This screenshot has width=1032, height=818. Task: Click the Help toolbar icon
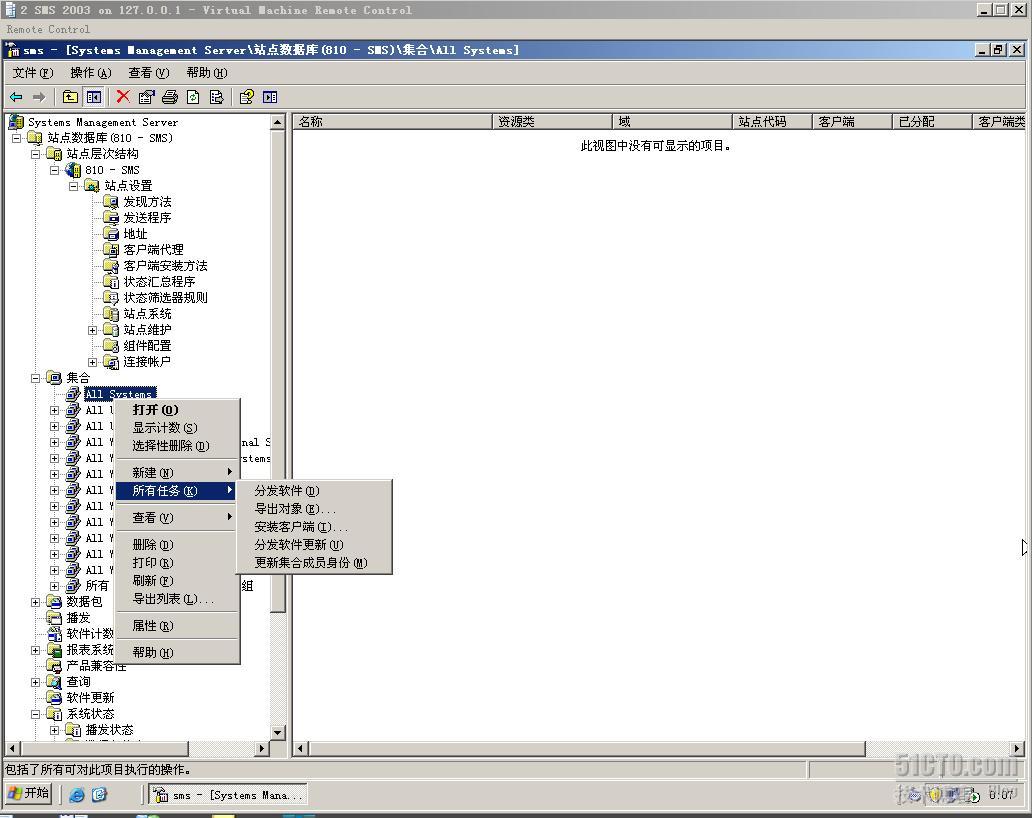click(246, 97)
